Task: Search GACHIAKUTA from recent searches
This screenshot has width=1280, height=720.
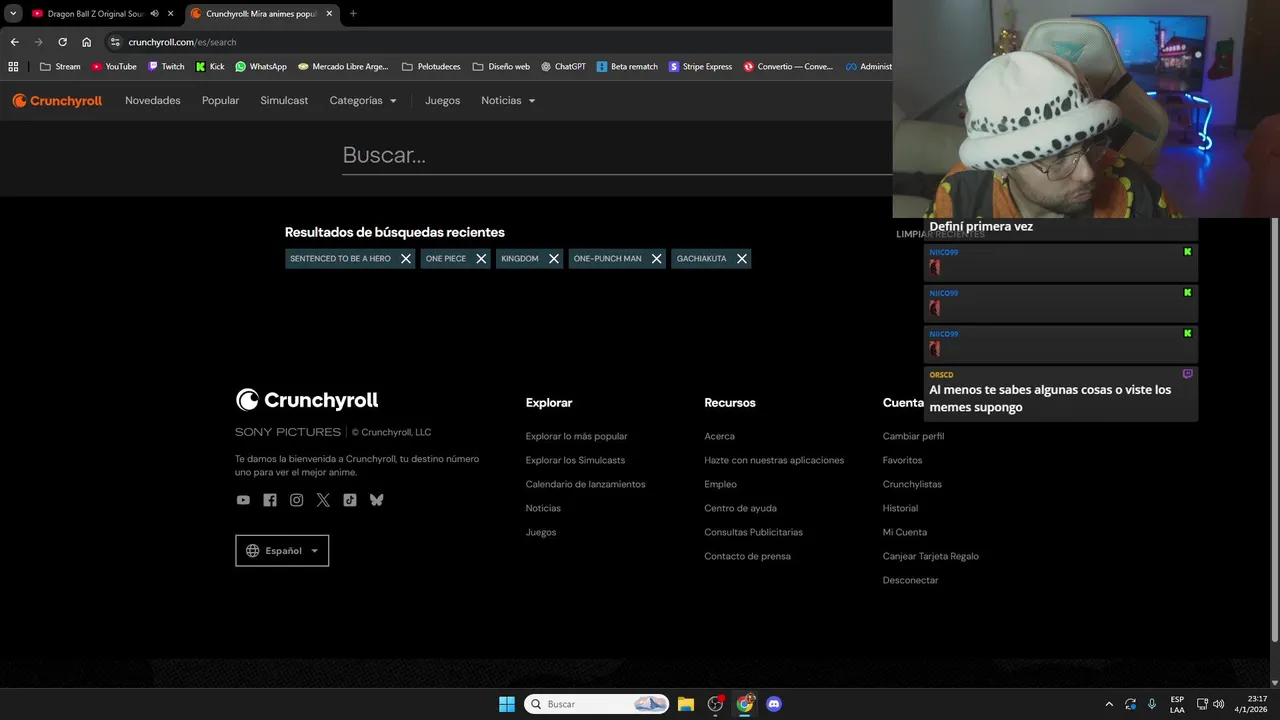Action: pyautogui.click(x=701, y=259)
